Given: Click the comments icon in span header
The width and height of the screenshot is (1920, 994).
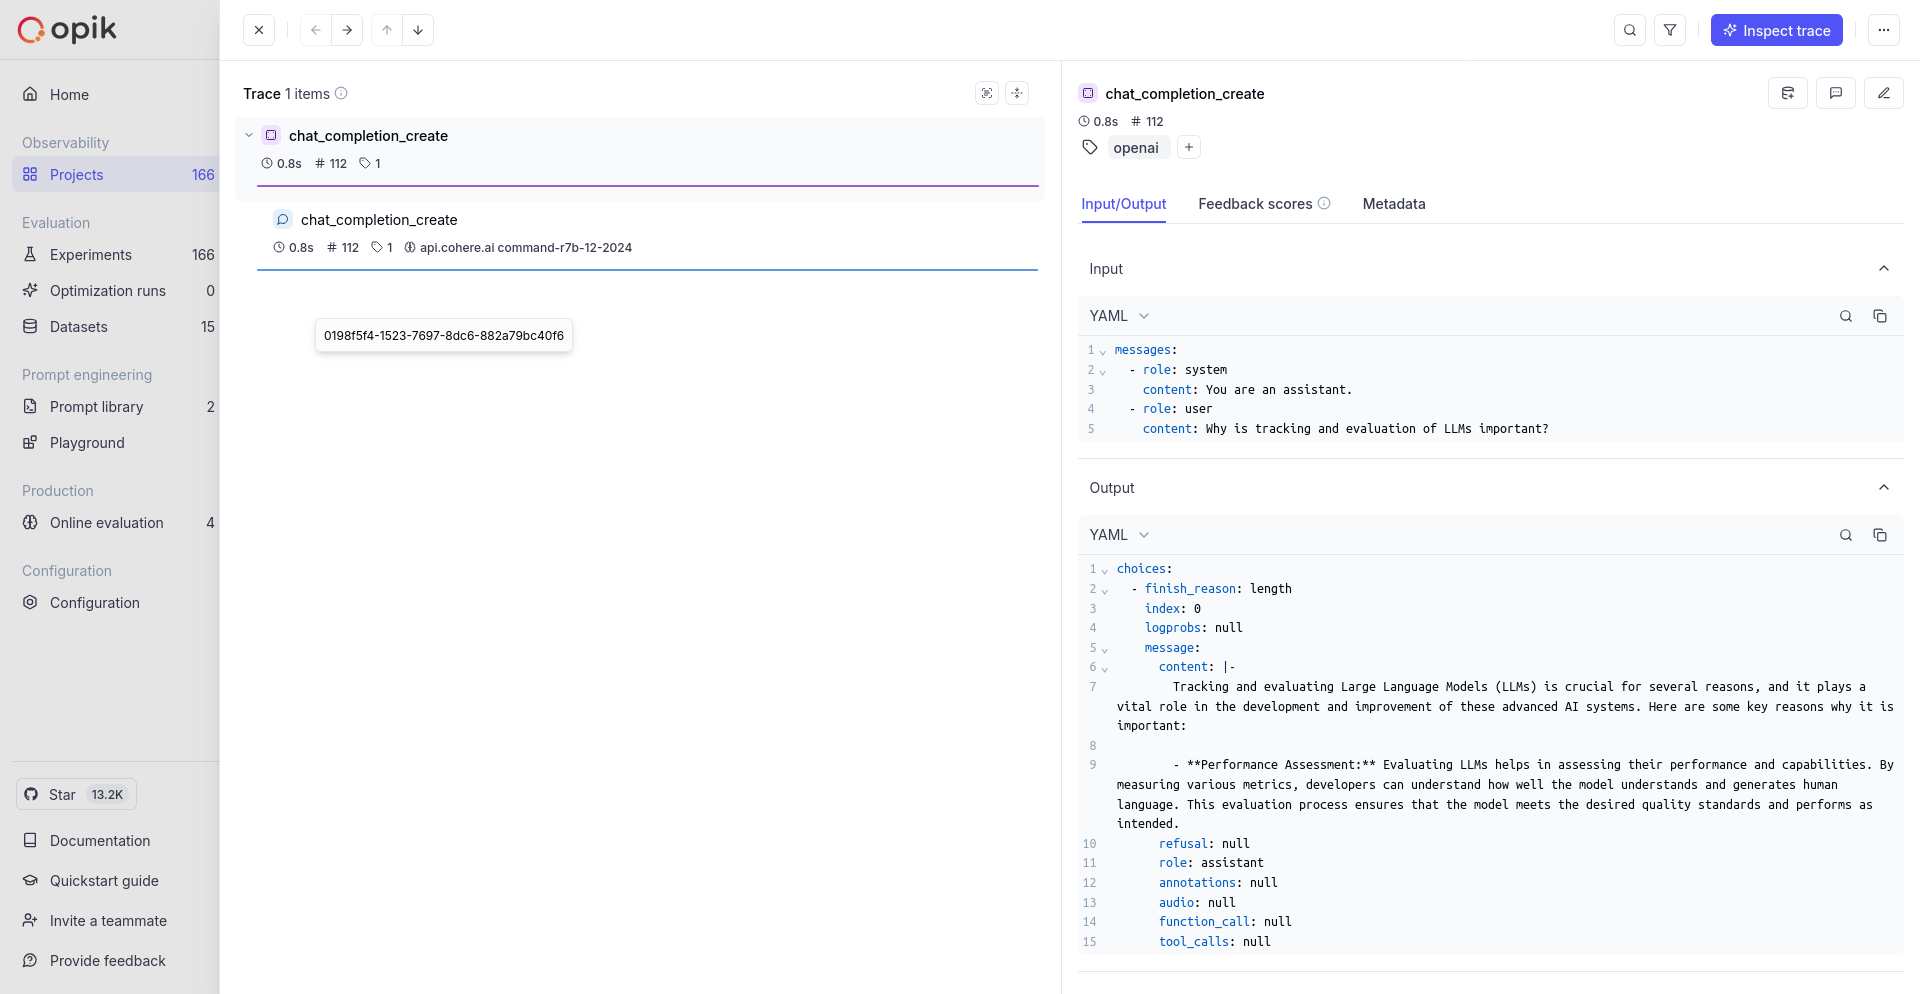Looking at the screenshot, I should pos(1836,93).
